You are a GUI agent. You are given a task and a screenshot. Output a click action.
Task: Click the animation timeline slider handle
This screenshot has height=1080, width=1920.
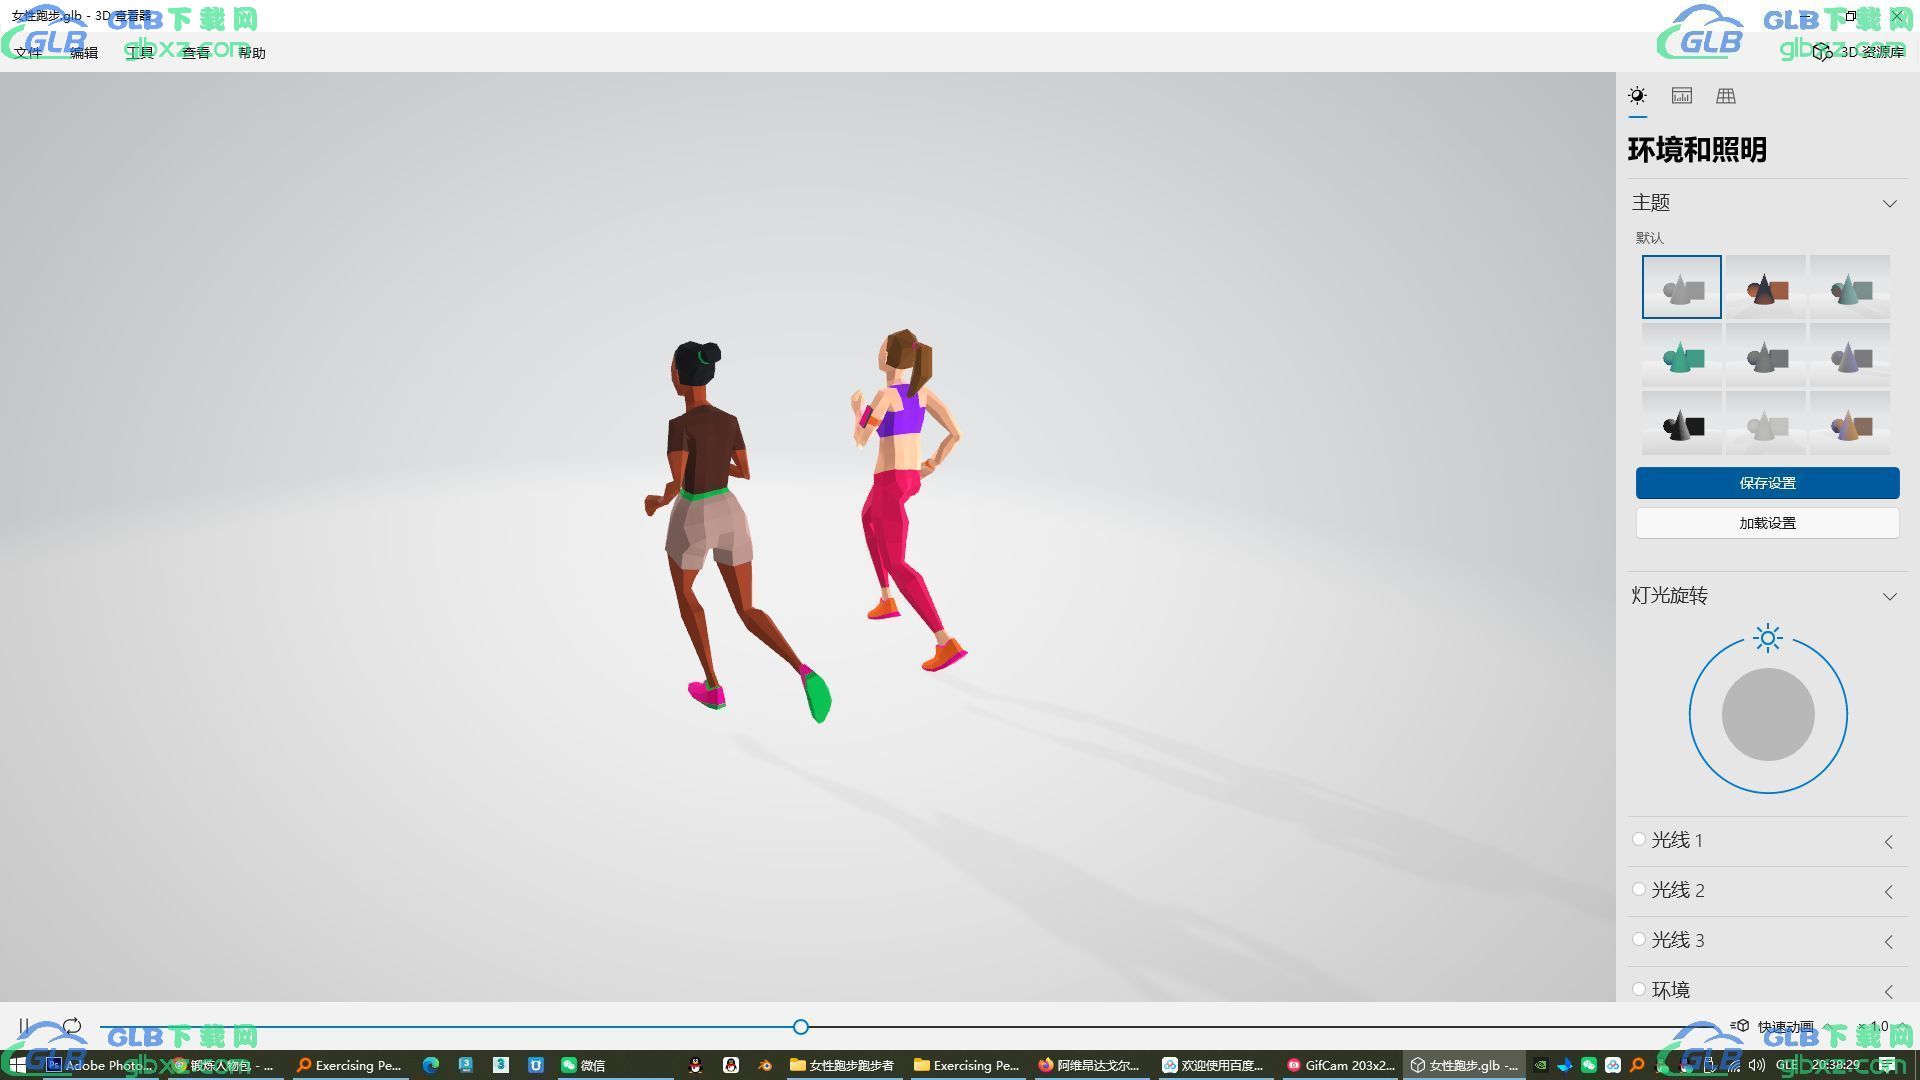(x=801, y=1027)
